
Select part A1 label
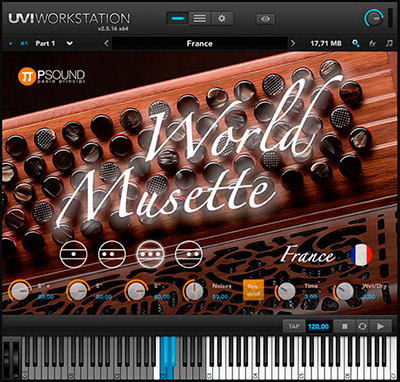pyautogui.click(x=24, y=43)
